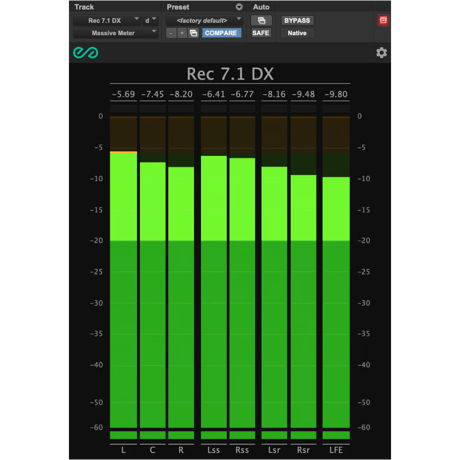Reset the L channel peak value -5.69
The width and height of the screenshot is (460, 460).
click(123, 94)
